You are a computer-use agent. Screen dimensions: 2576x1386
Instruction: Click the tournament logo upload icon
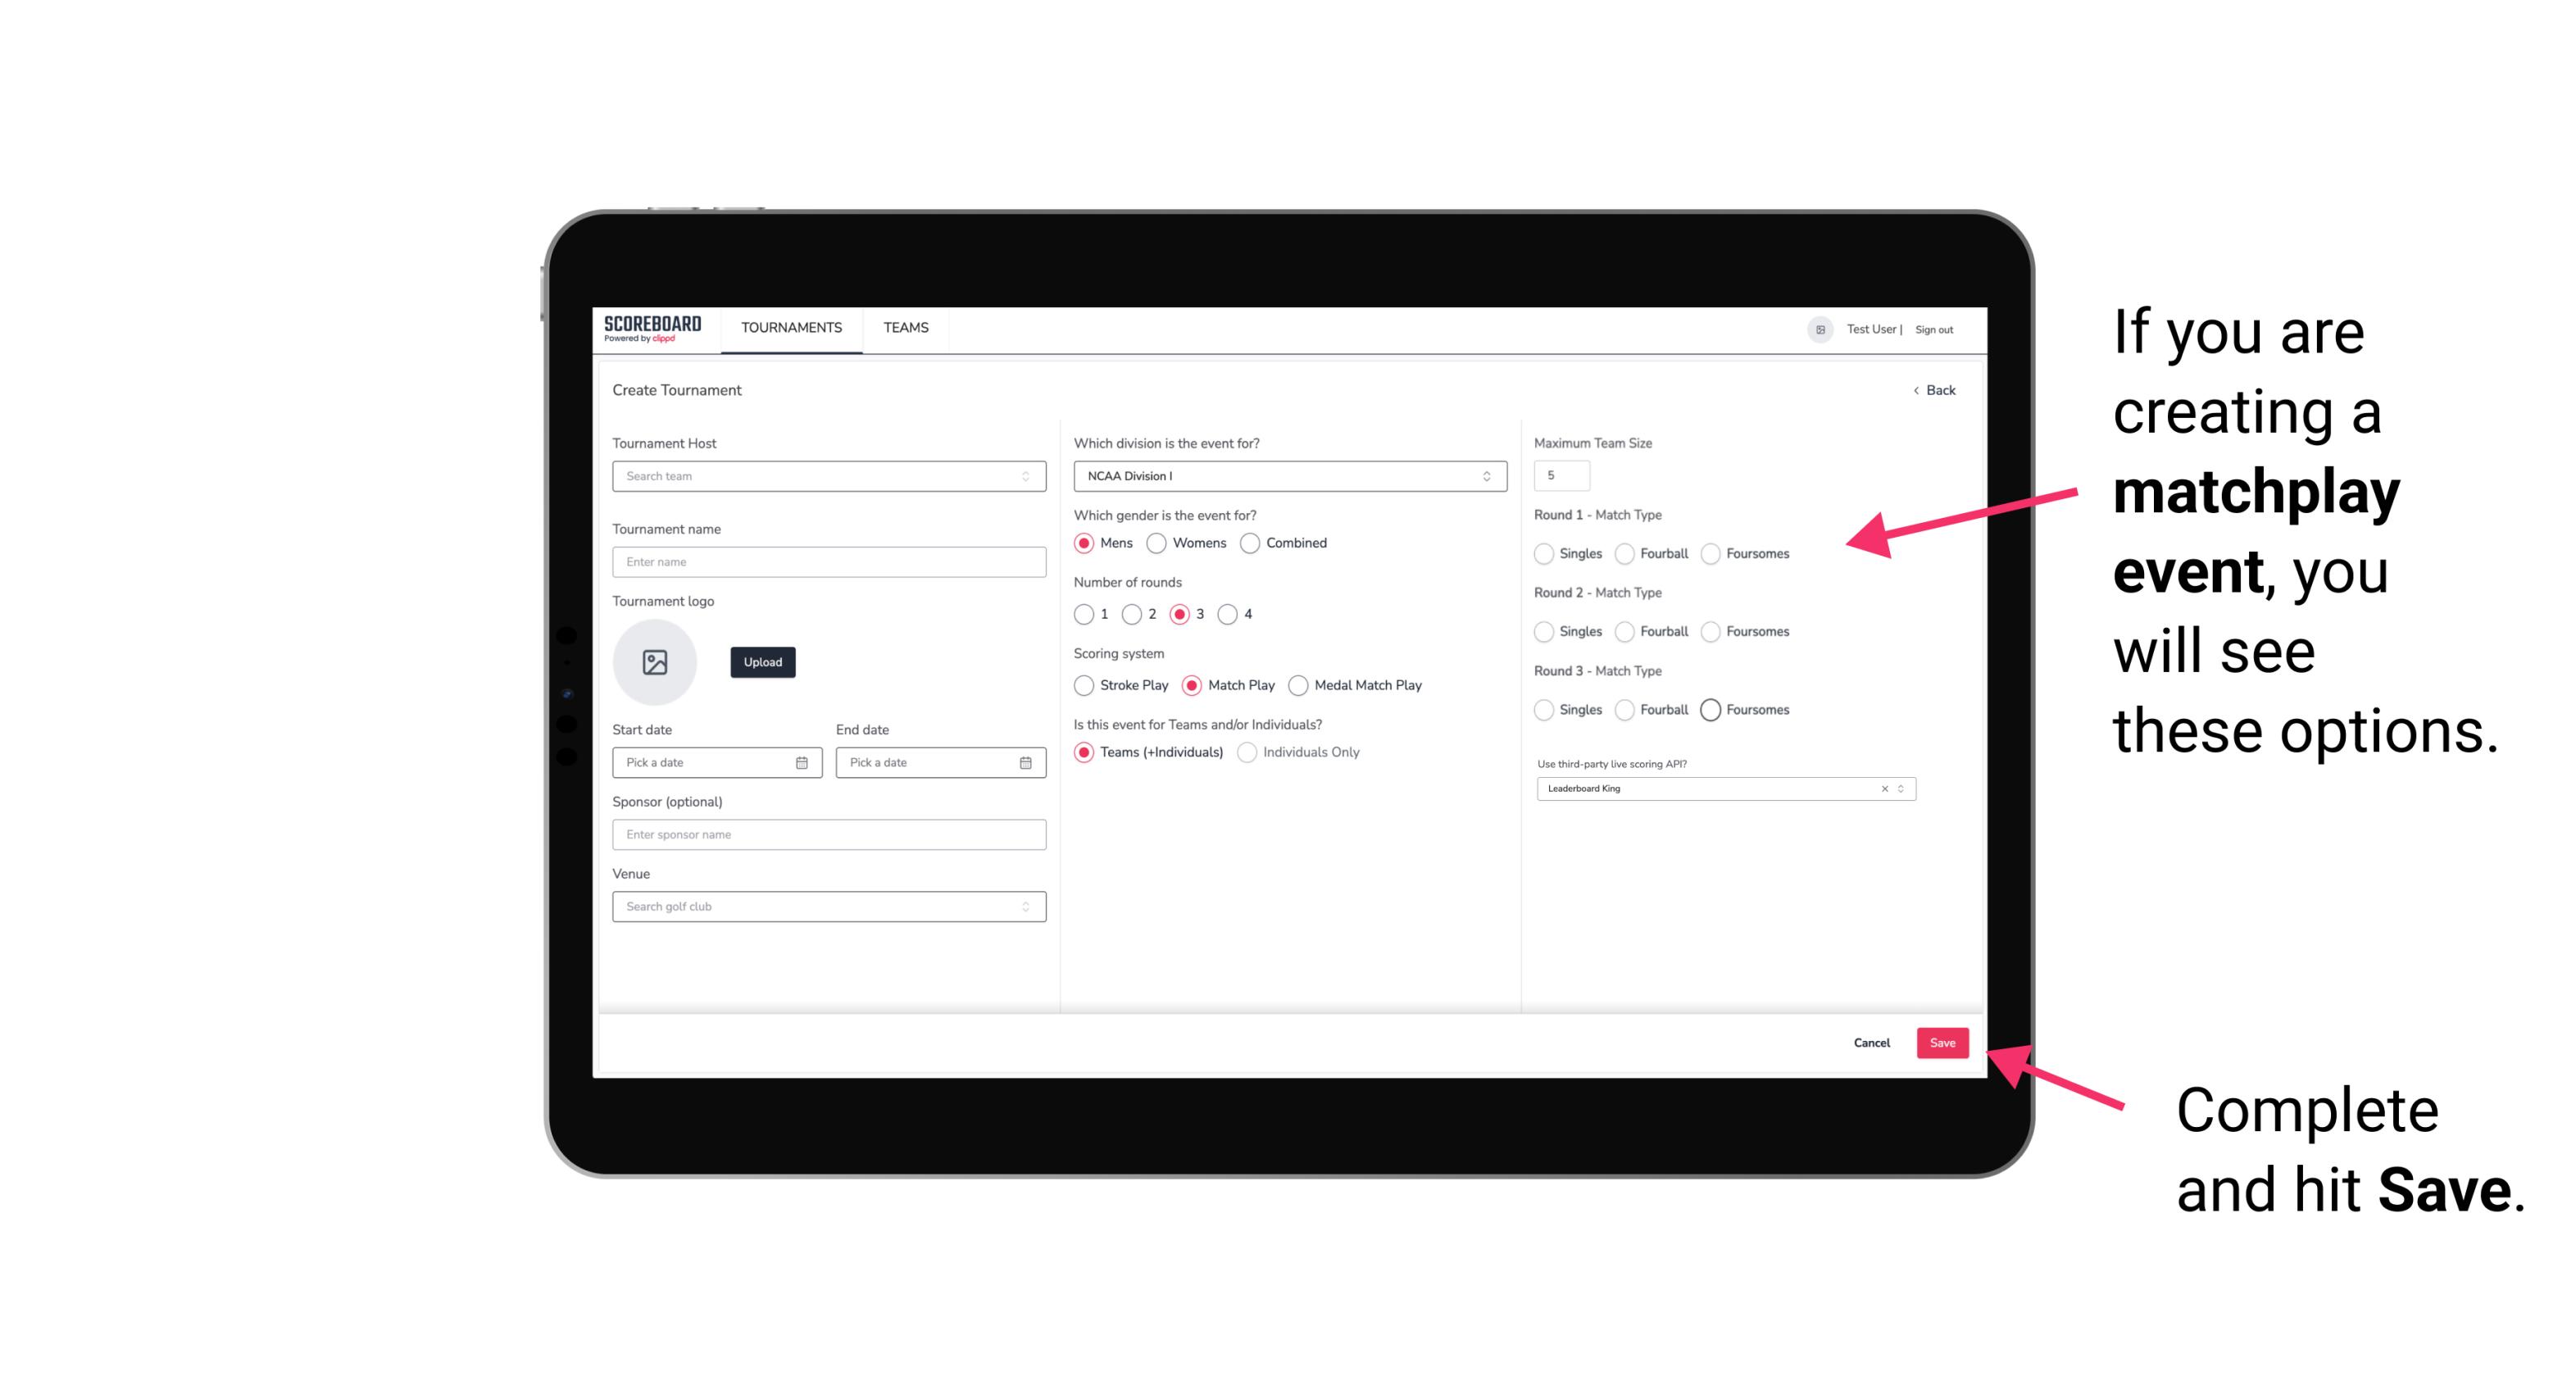656,662
